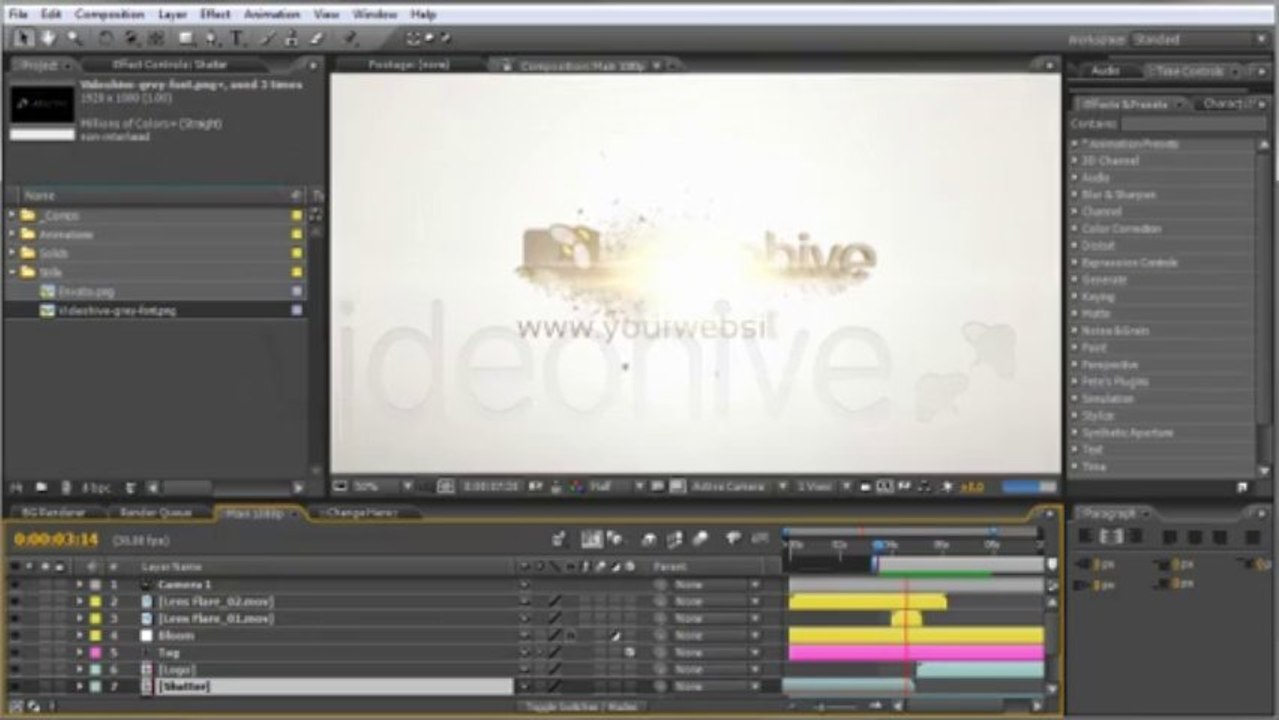Expand the Shatter layer properties
The height and width of the screenshot is (720, 1279).
coord(79,686)
